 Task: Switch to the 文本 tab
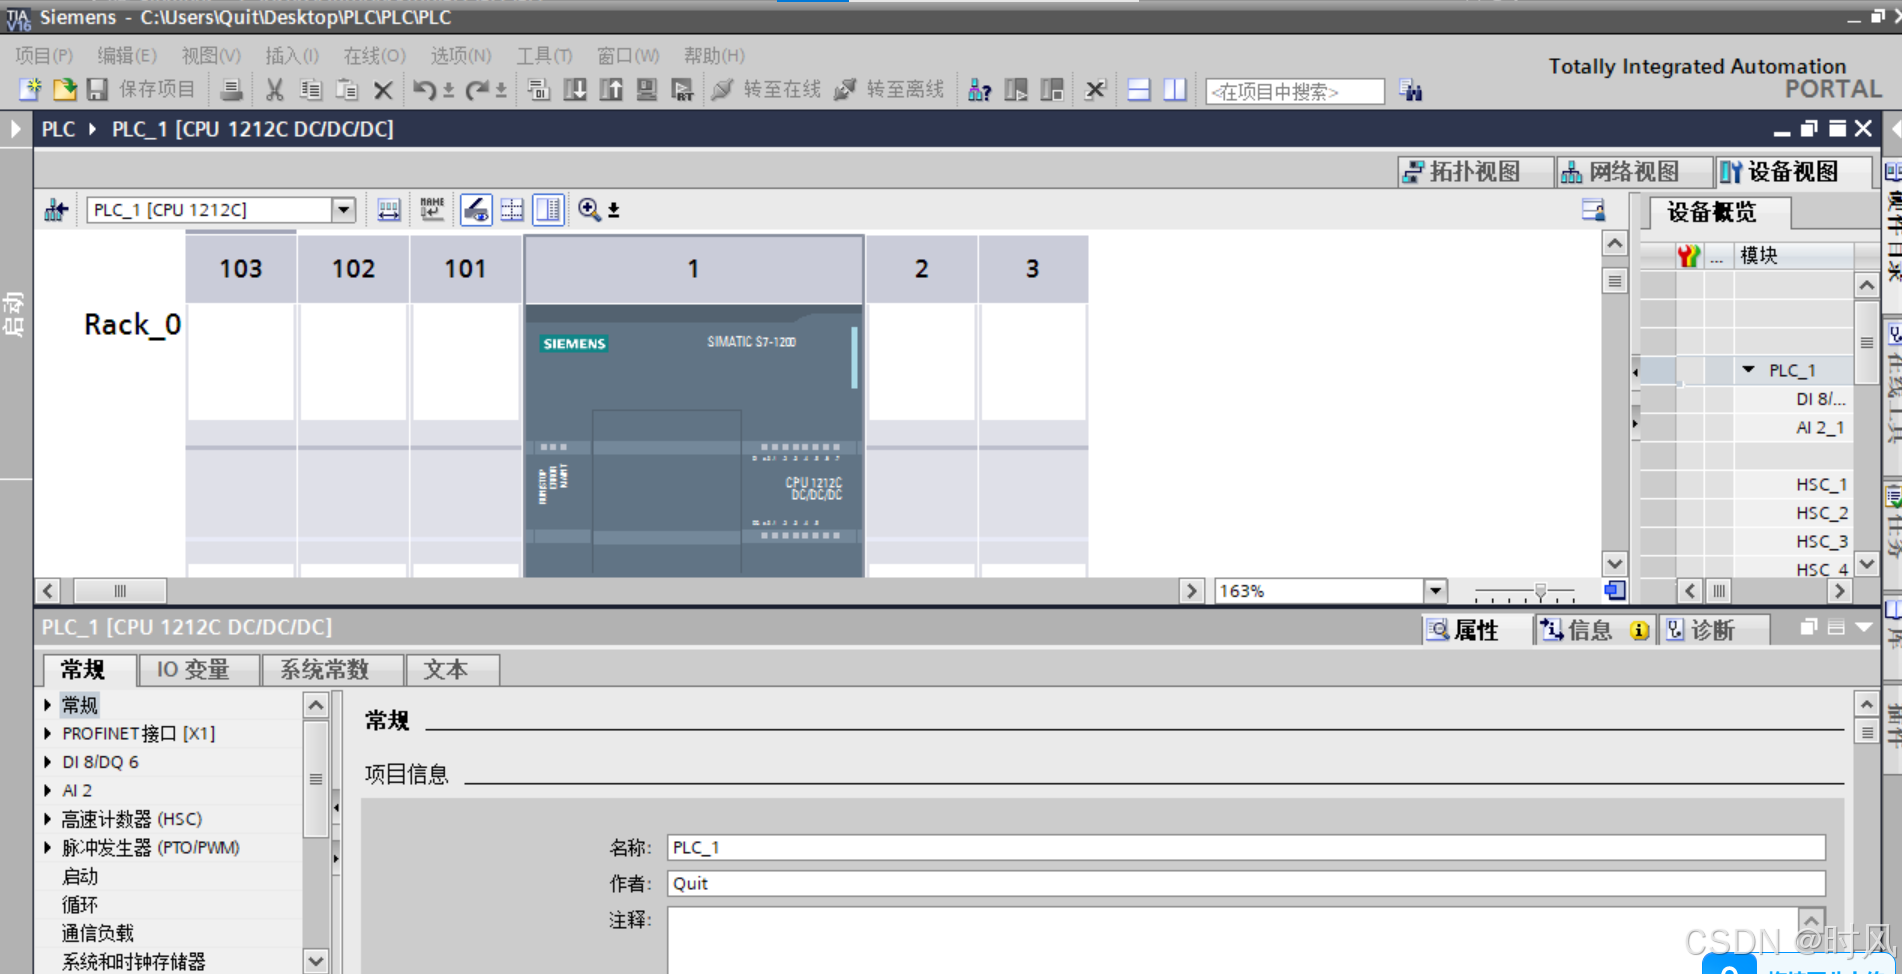[x=451, y=670]
